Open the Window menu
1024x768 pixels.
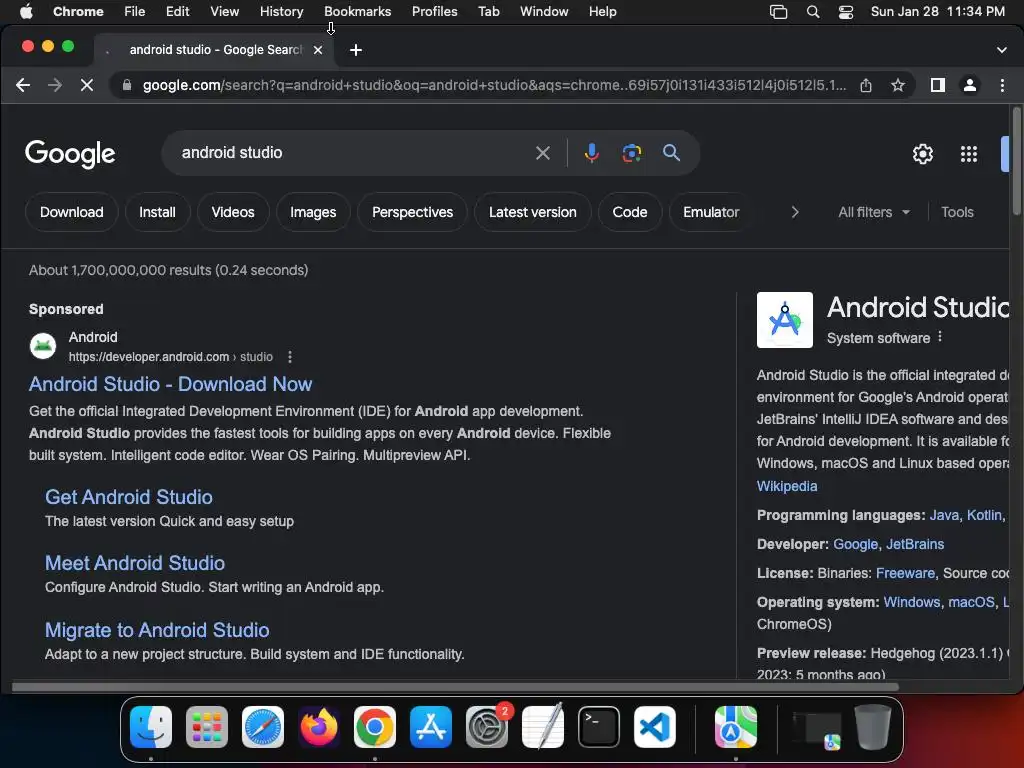(x=544, y=12)
